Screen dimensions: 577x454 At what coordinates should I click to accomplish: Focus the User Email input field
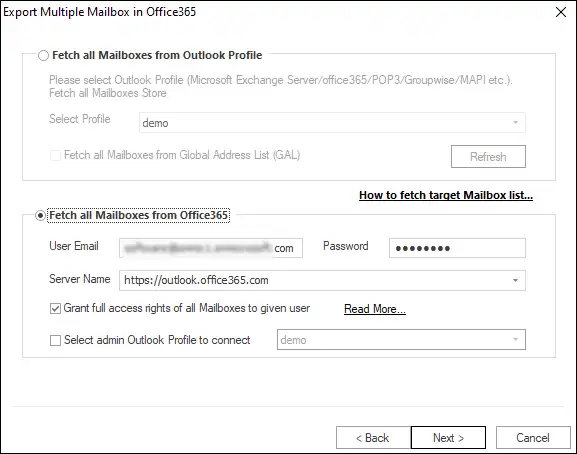pyautogui.click(x=211, y=248)
